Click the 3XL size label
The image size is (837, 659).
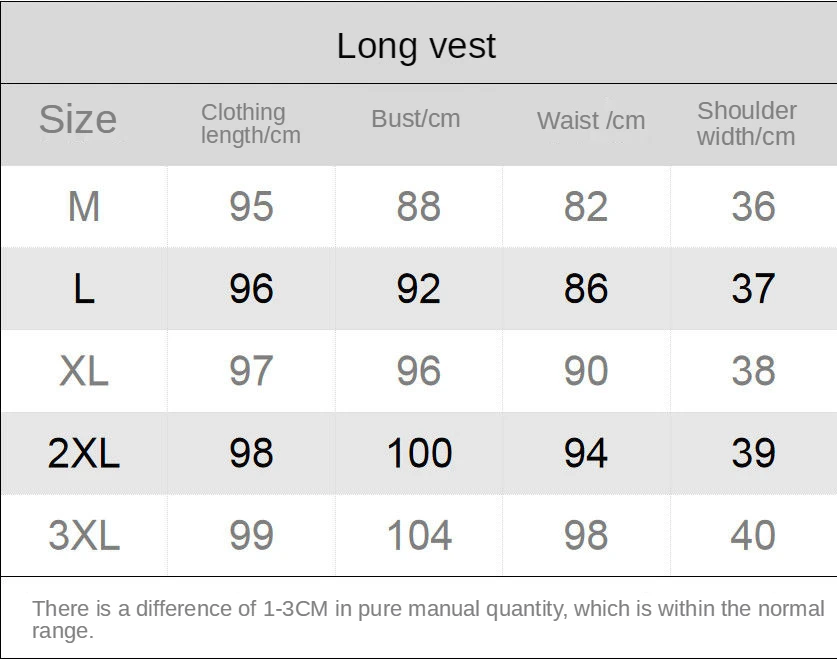tap(84, 535)
